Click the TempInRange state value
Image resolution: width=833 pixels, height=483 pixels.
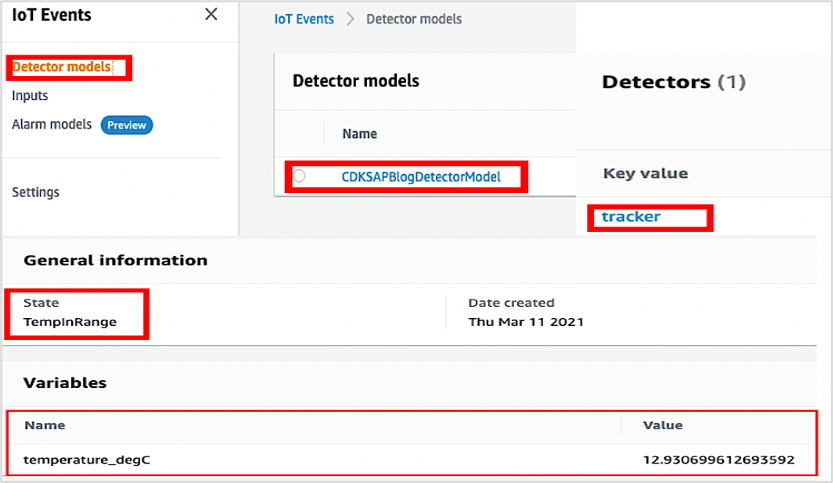70,322
